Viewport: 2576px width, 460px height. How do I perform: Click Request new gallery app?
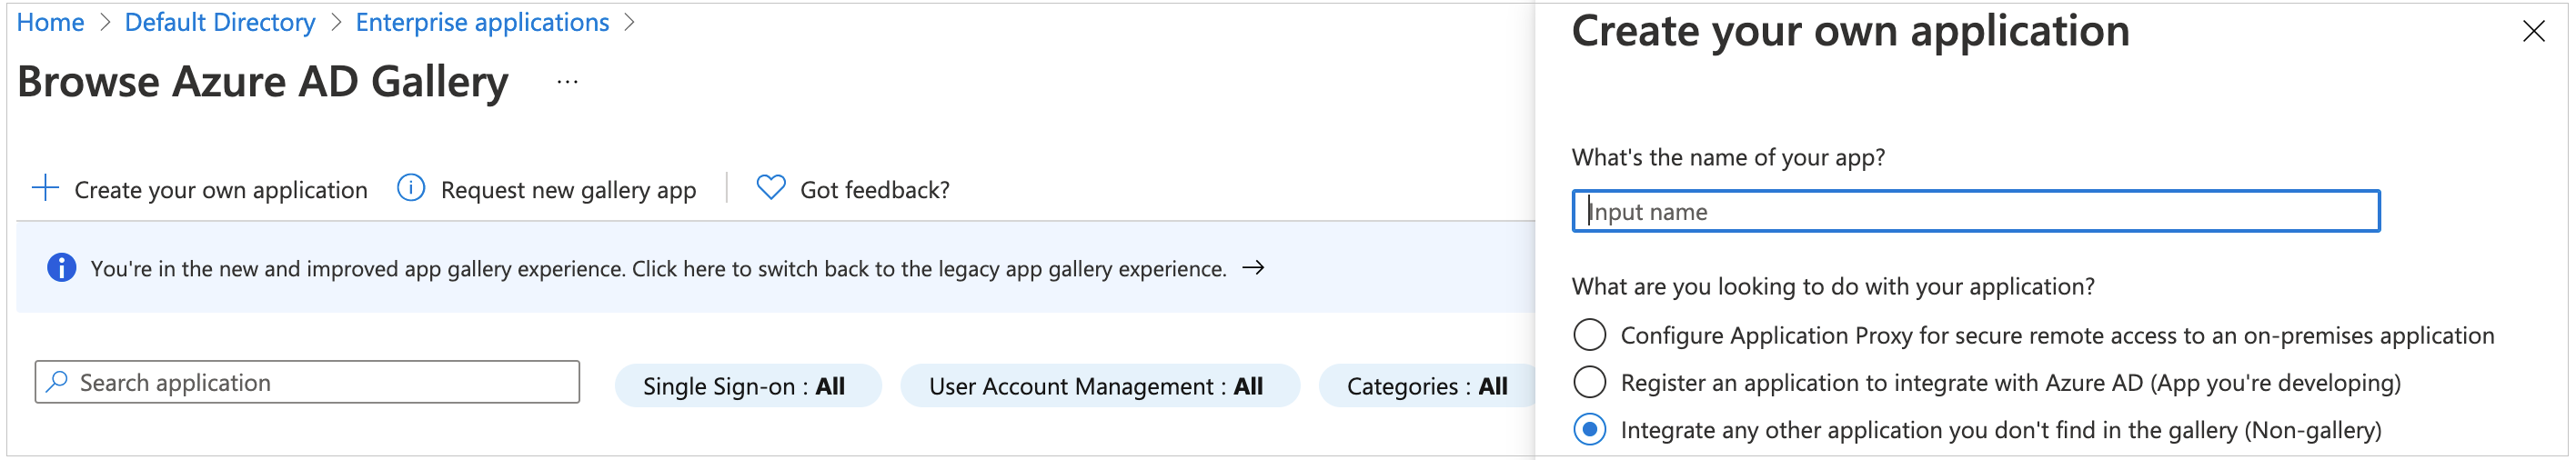coord(568,190)
